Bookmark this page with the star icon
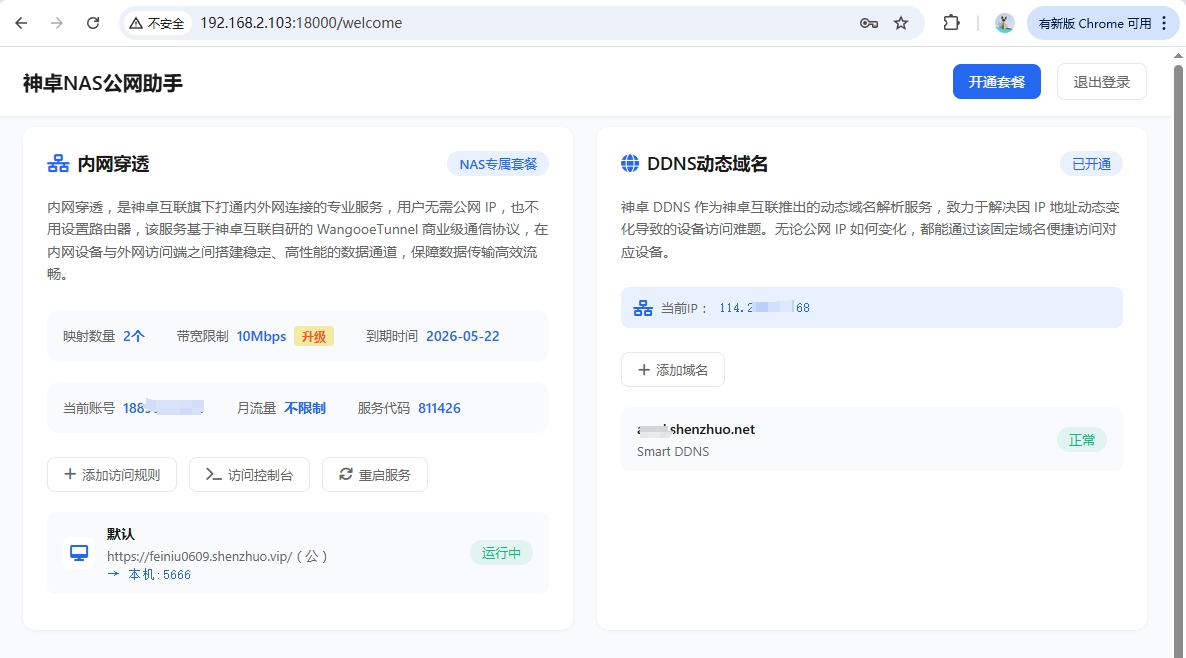This screenshot has height=658, width=1186. [901, 23]
